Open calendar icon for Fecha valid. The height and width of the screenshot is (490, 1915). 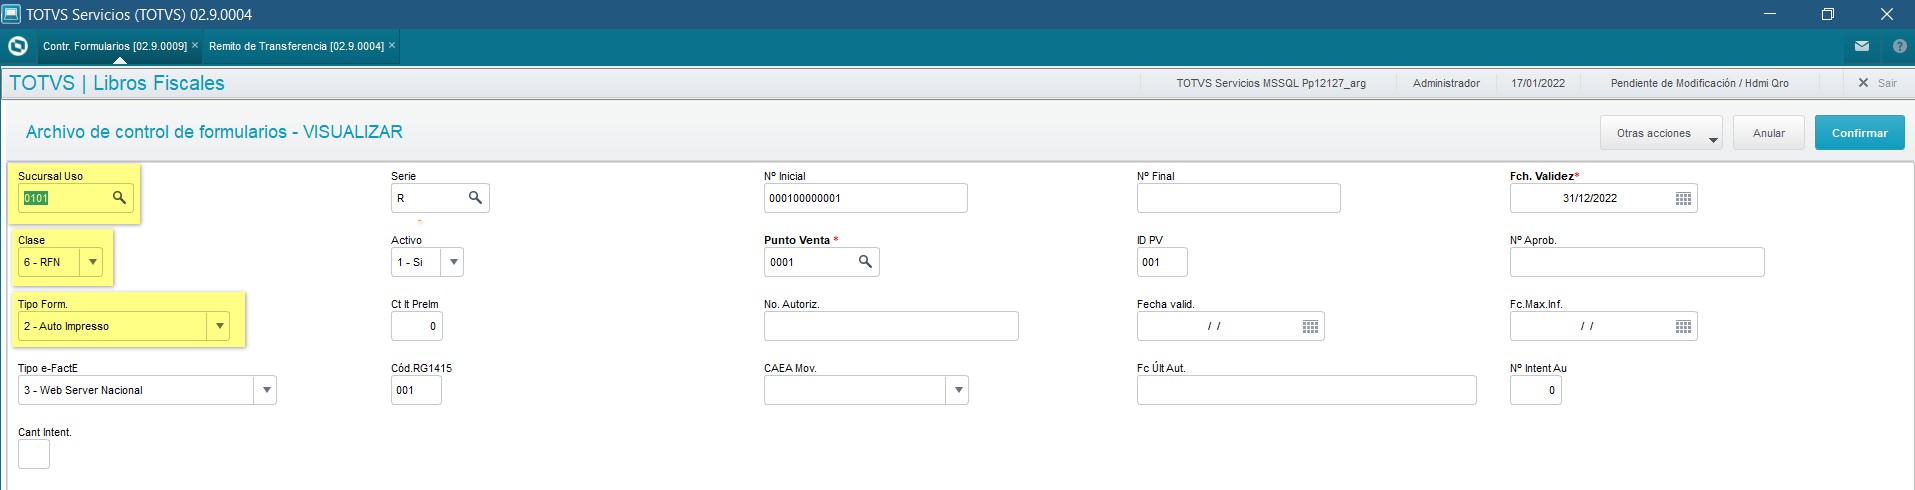tap(1310, 326)
